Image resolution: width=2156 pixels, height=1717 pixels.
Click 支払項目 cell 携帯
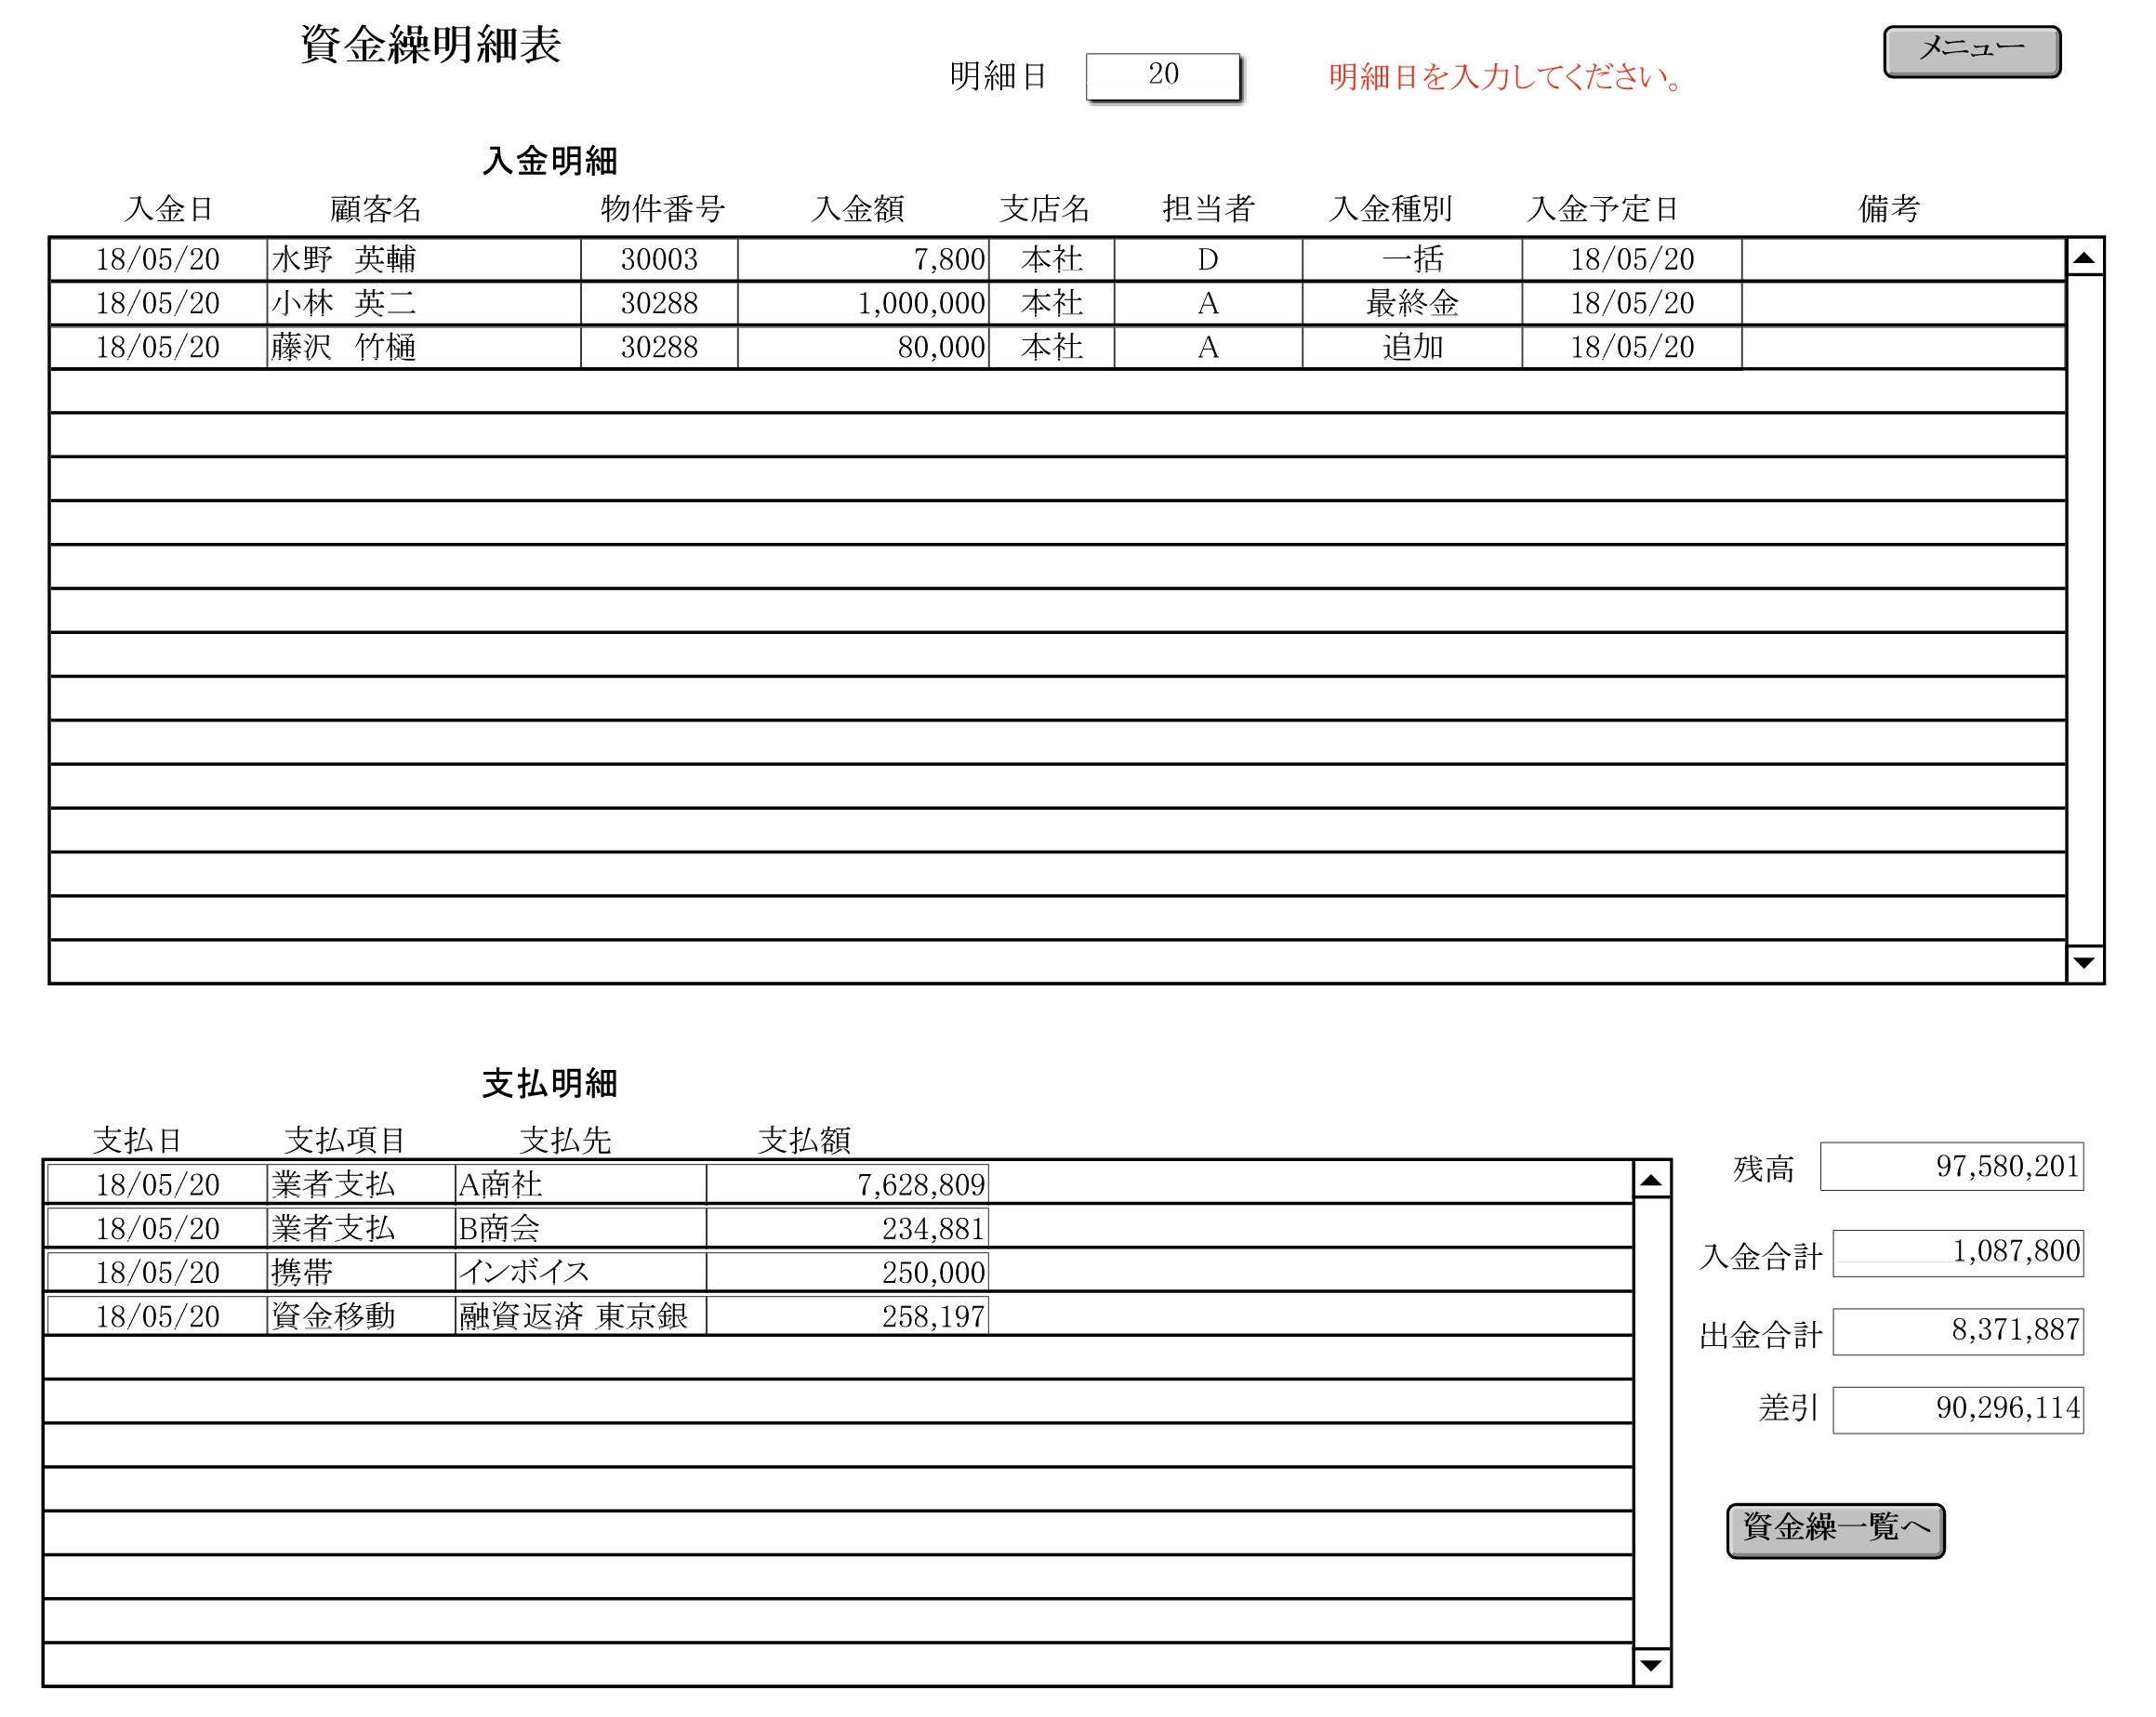click(x=361, y=1273)
